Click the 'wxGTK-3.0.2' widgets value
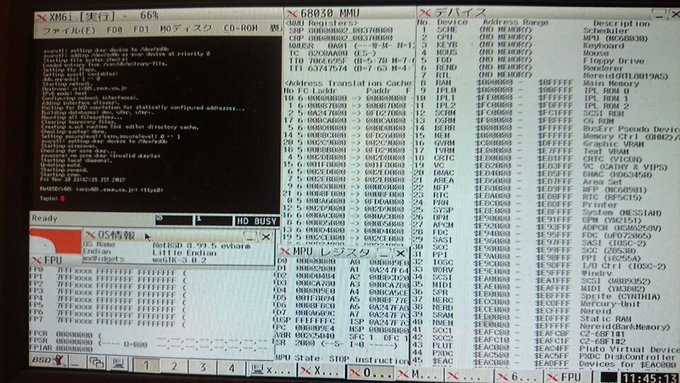 click(179, 260)
